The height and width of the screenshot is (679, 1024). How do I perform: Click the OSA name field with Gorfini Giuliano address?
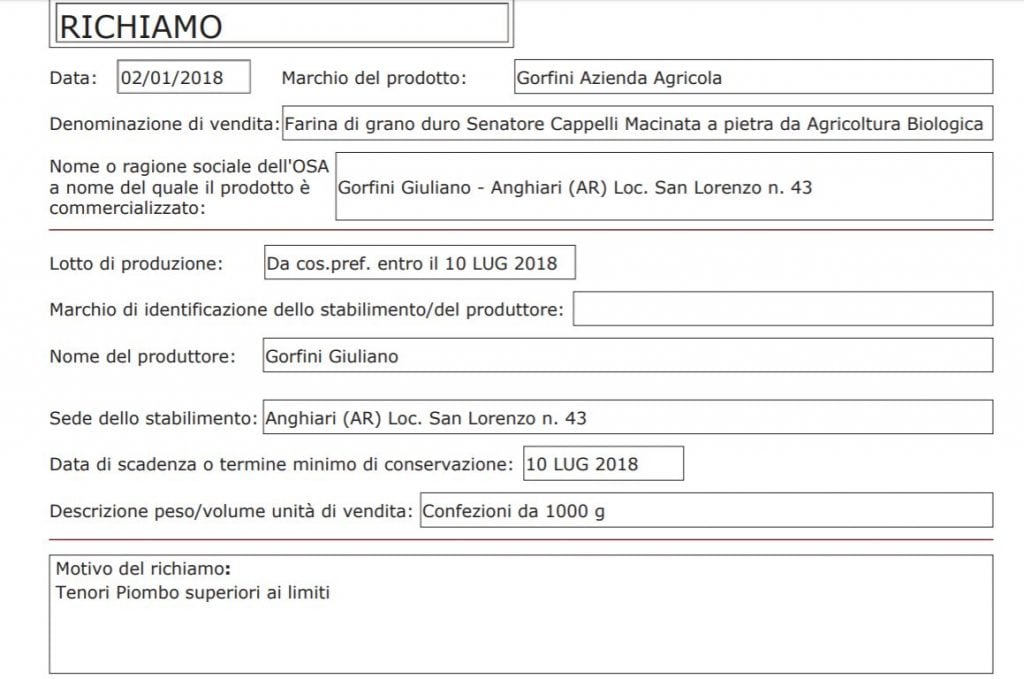pyautogui.click(x=664, y=187)
